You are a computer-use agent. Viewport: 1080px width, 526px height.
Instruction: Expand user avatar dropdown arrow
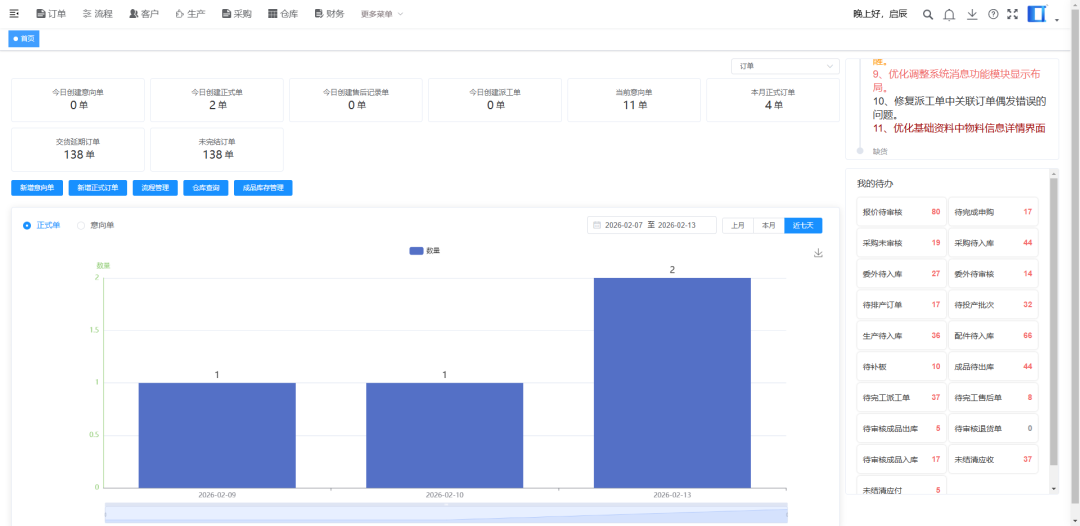click(x=1057, y=19)
